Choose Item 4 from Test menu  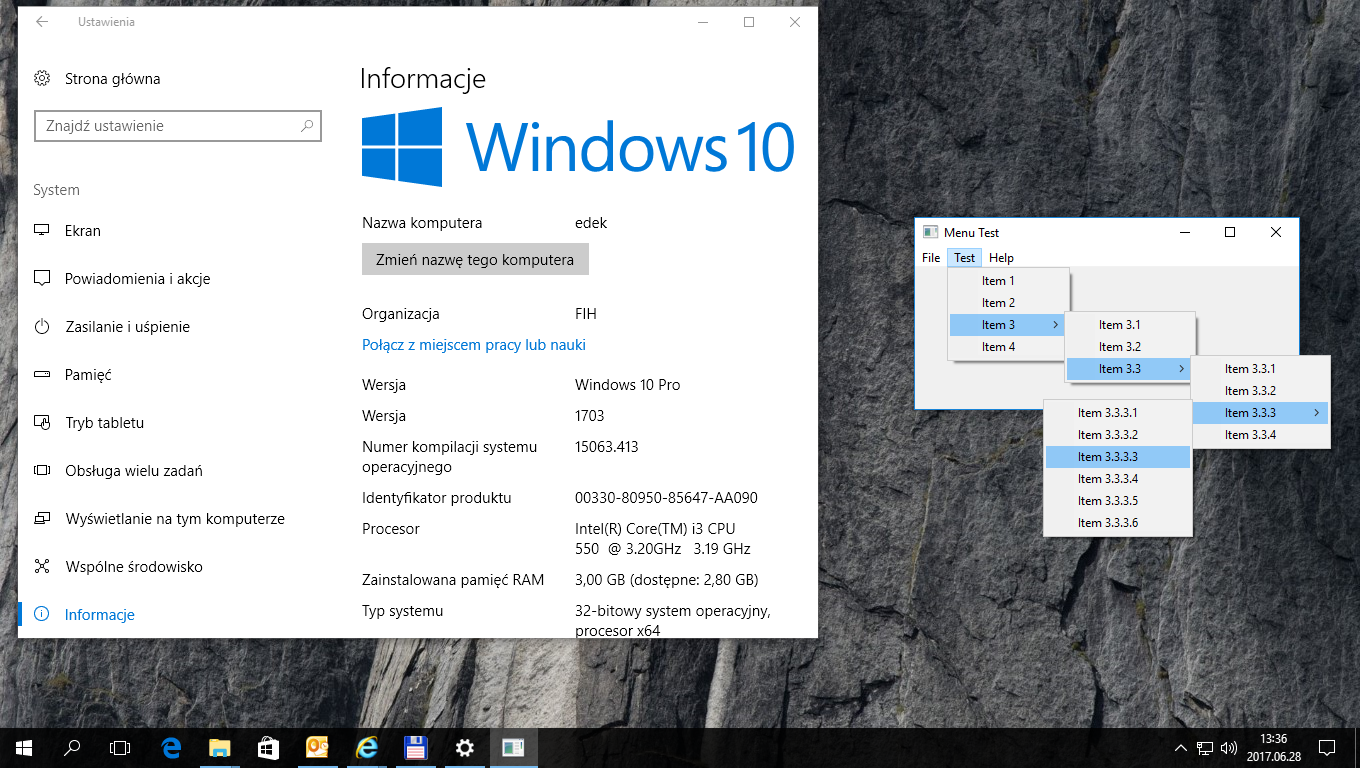(x=1008, y=347)
